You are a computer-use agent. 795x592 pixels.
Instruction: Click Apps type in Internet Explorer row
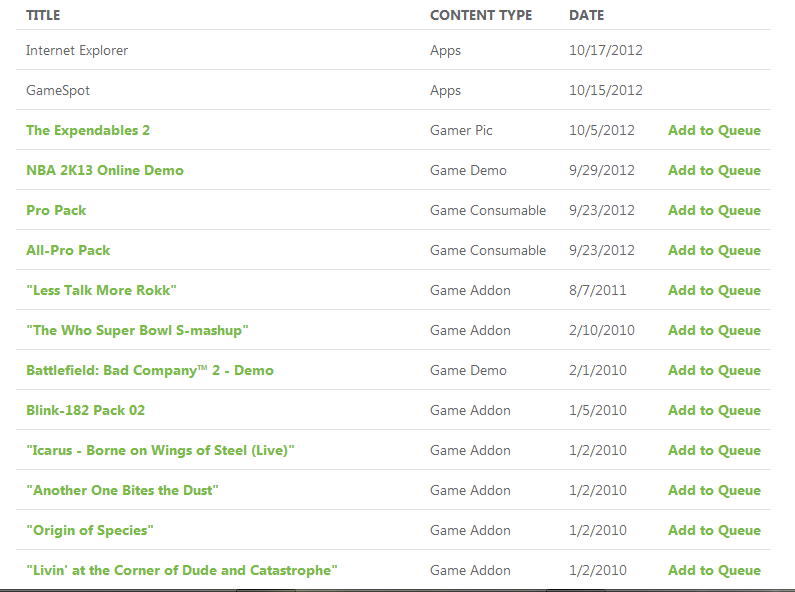pyautogui.click(x=446, y=50)
